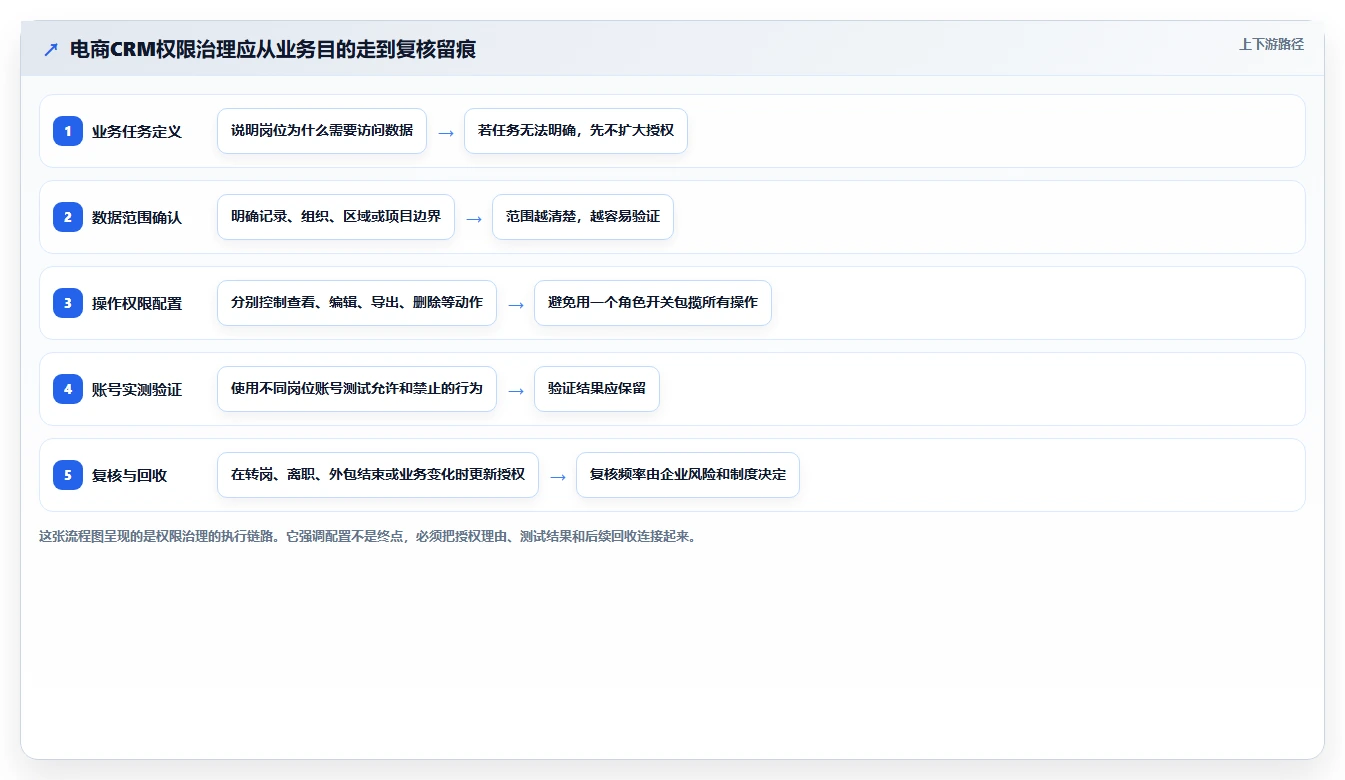Select the 验证结果应保留 box
1345x780 pixels.
pyautogui.click(x=597, y=389)
